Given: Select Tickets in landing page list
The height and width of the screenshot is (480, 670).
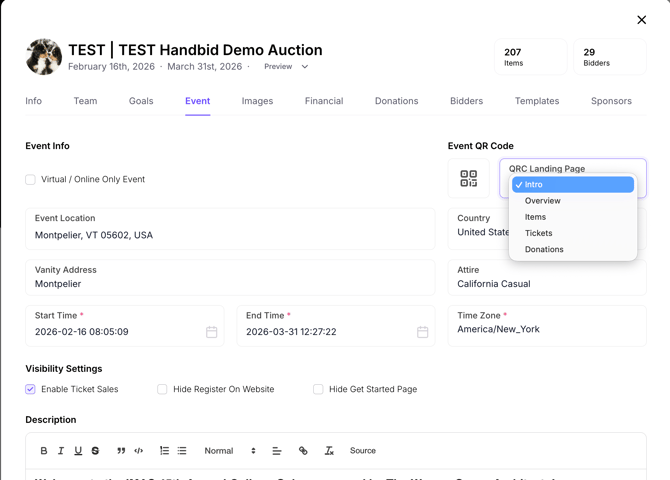Looking at the screenshot, I should [573, 233].
